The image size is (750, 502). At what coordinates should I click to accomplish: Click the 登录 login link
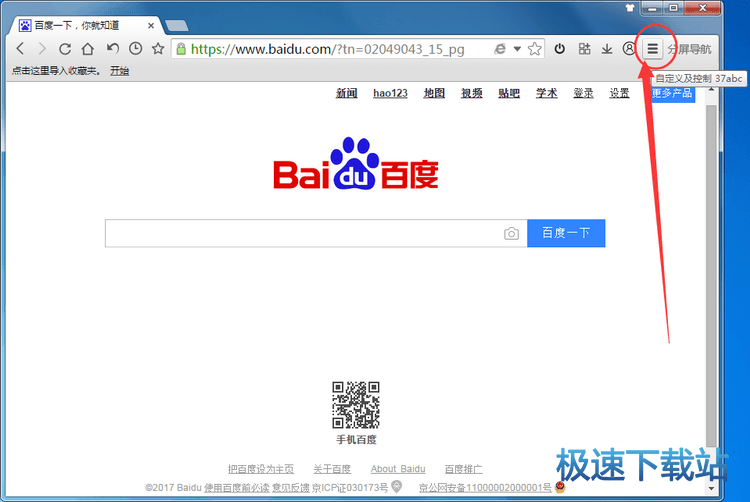tap(583, 93)
